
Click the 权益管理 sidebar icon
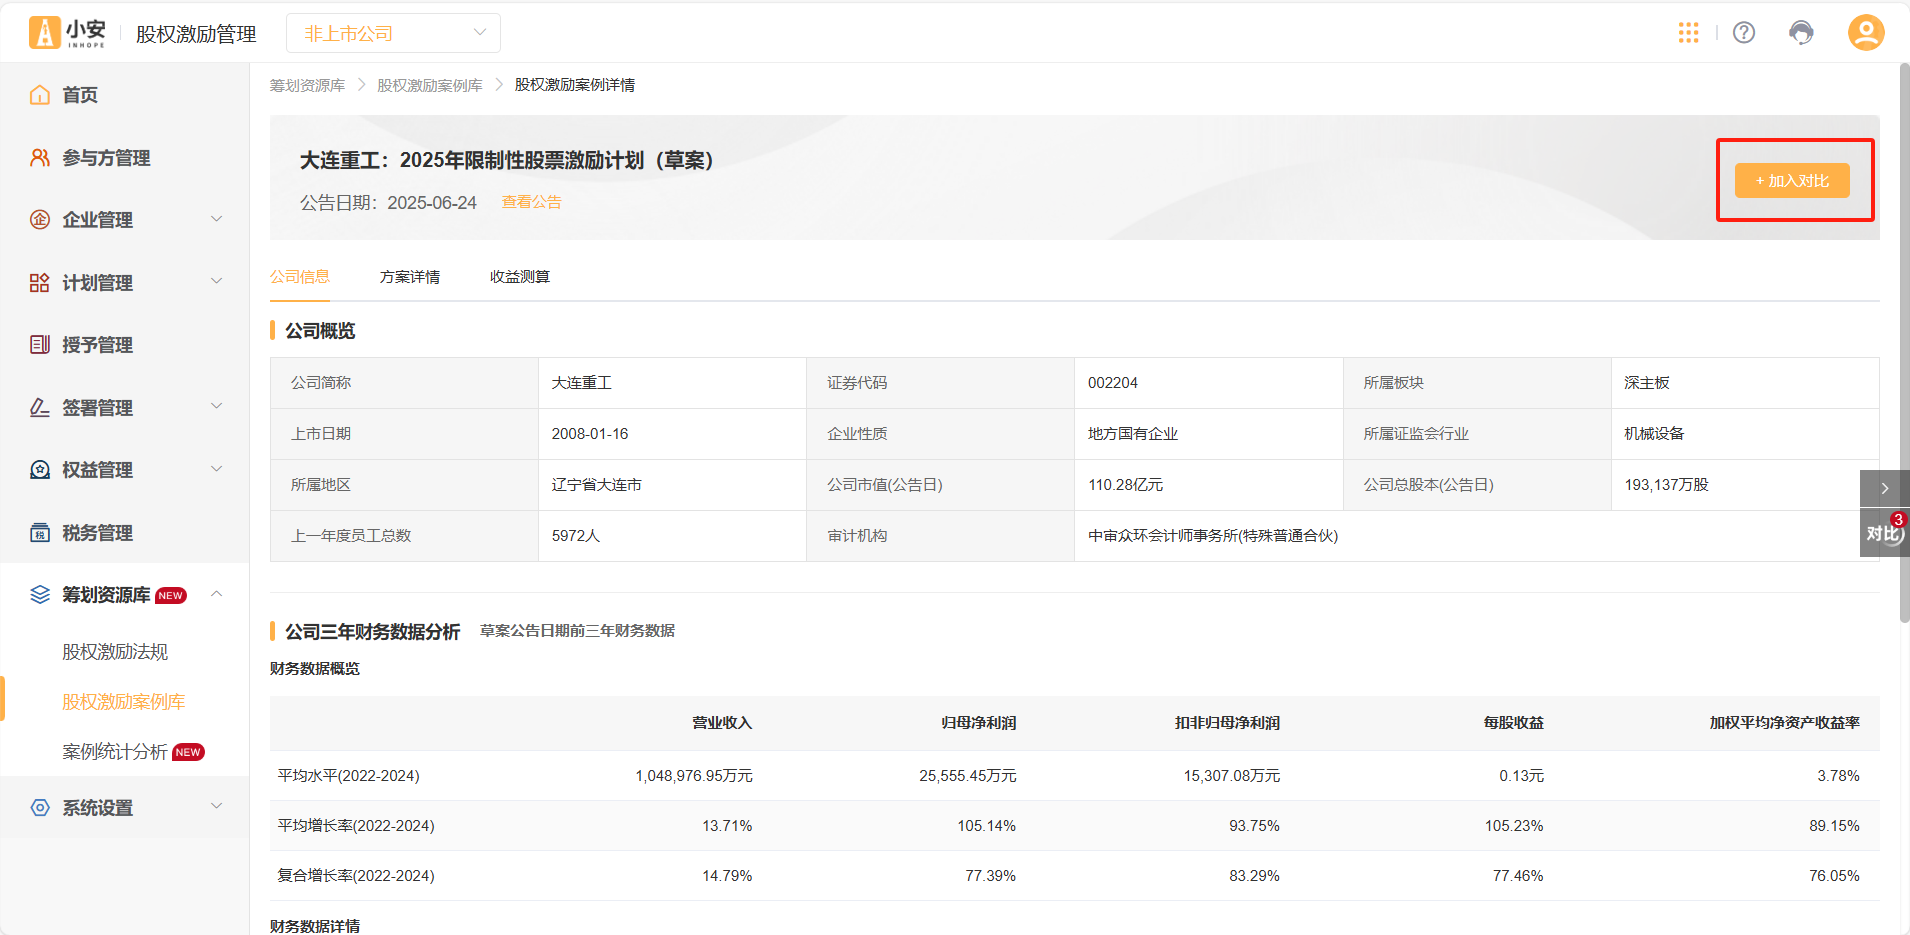click(40, 470)
